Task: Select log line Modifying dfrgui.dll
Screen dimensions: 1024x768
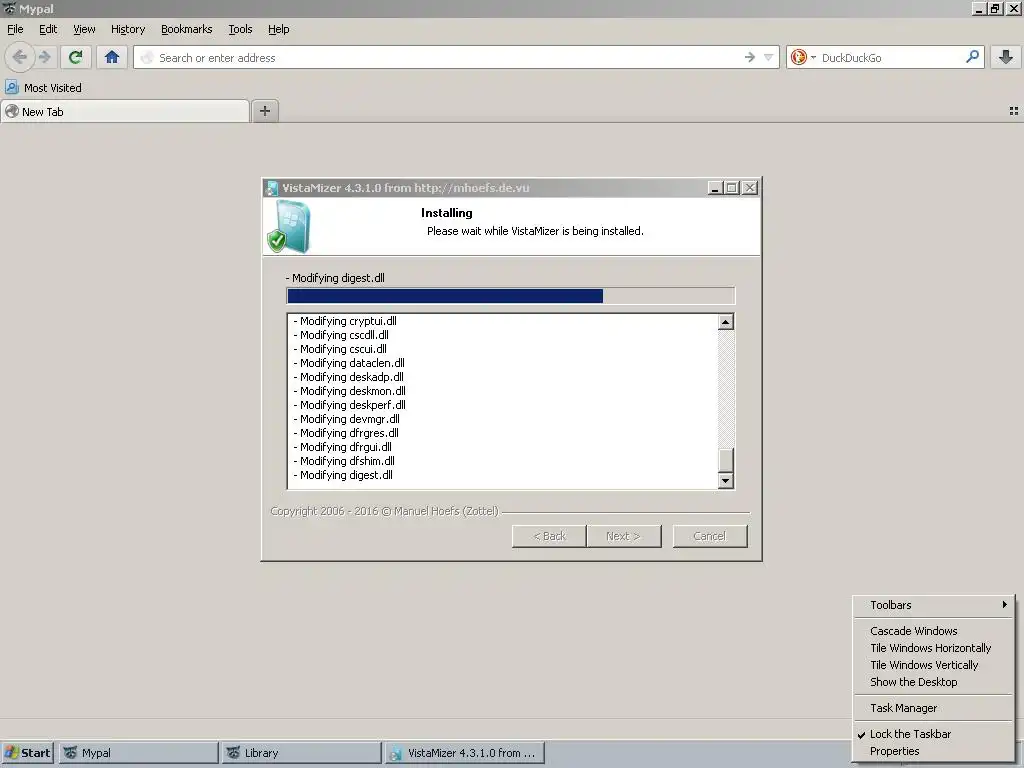Action: point(342,447)
